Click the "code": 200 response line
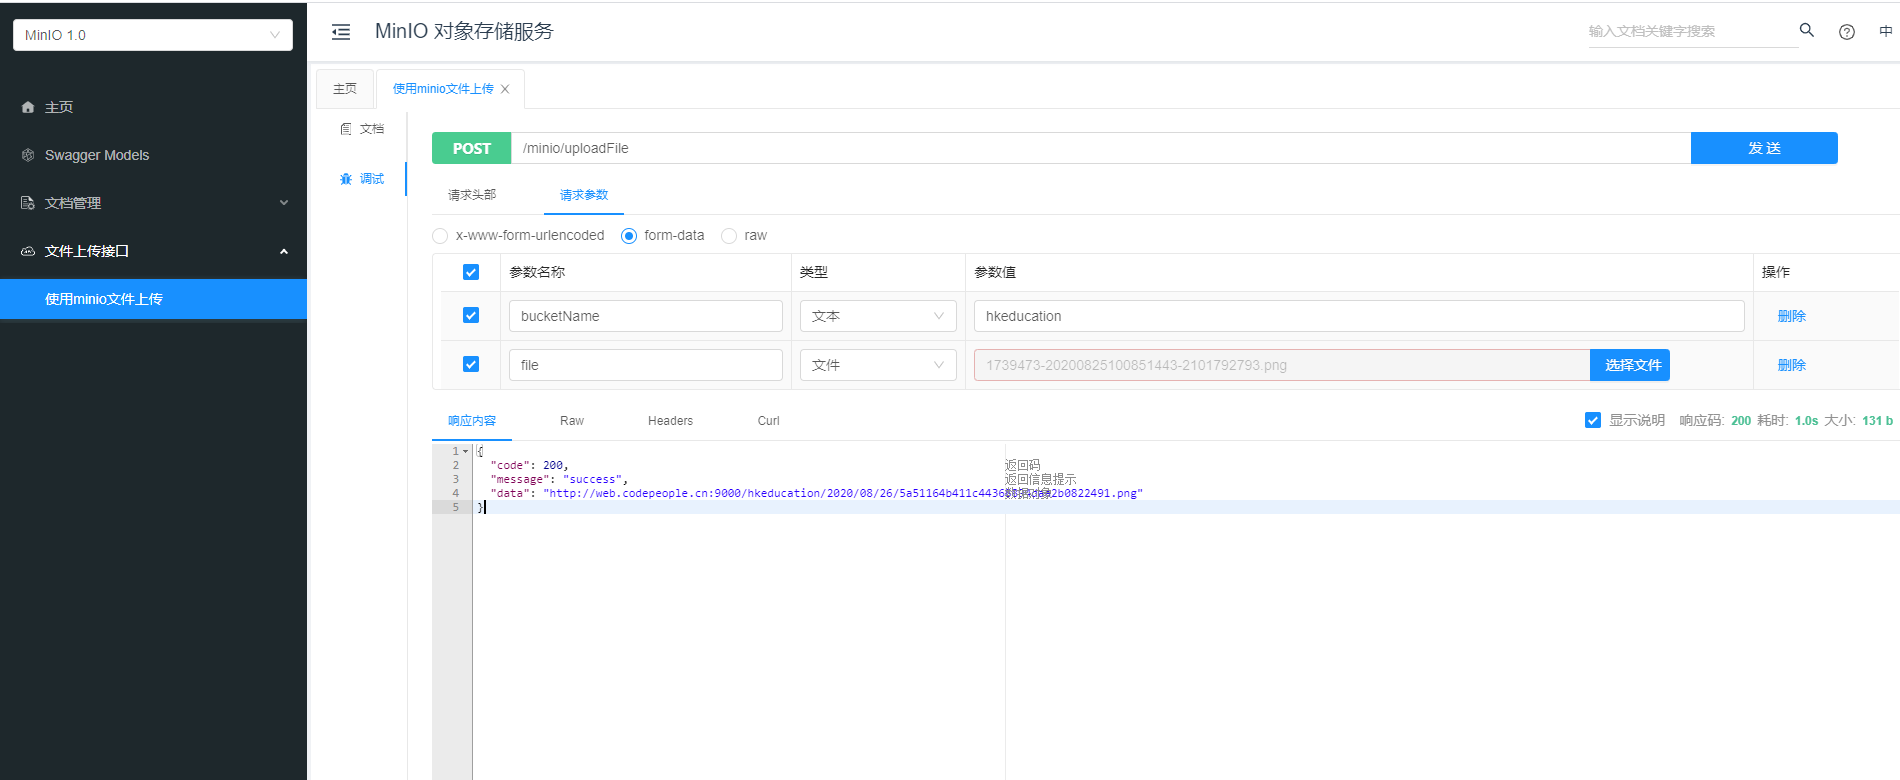Viewport: 1900px width, 780px height. (x=530, y=465)
